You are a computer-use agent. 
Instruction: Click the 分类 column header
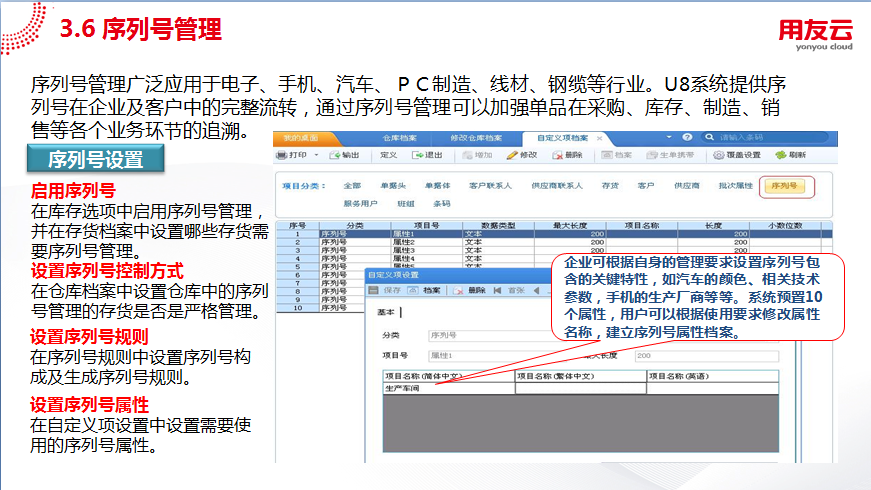(x=355, y=226)
